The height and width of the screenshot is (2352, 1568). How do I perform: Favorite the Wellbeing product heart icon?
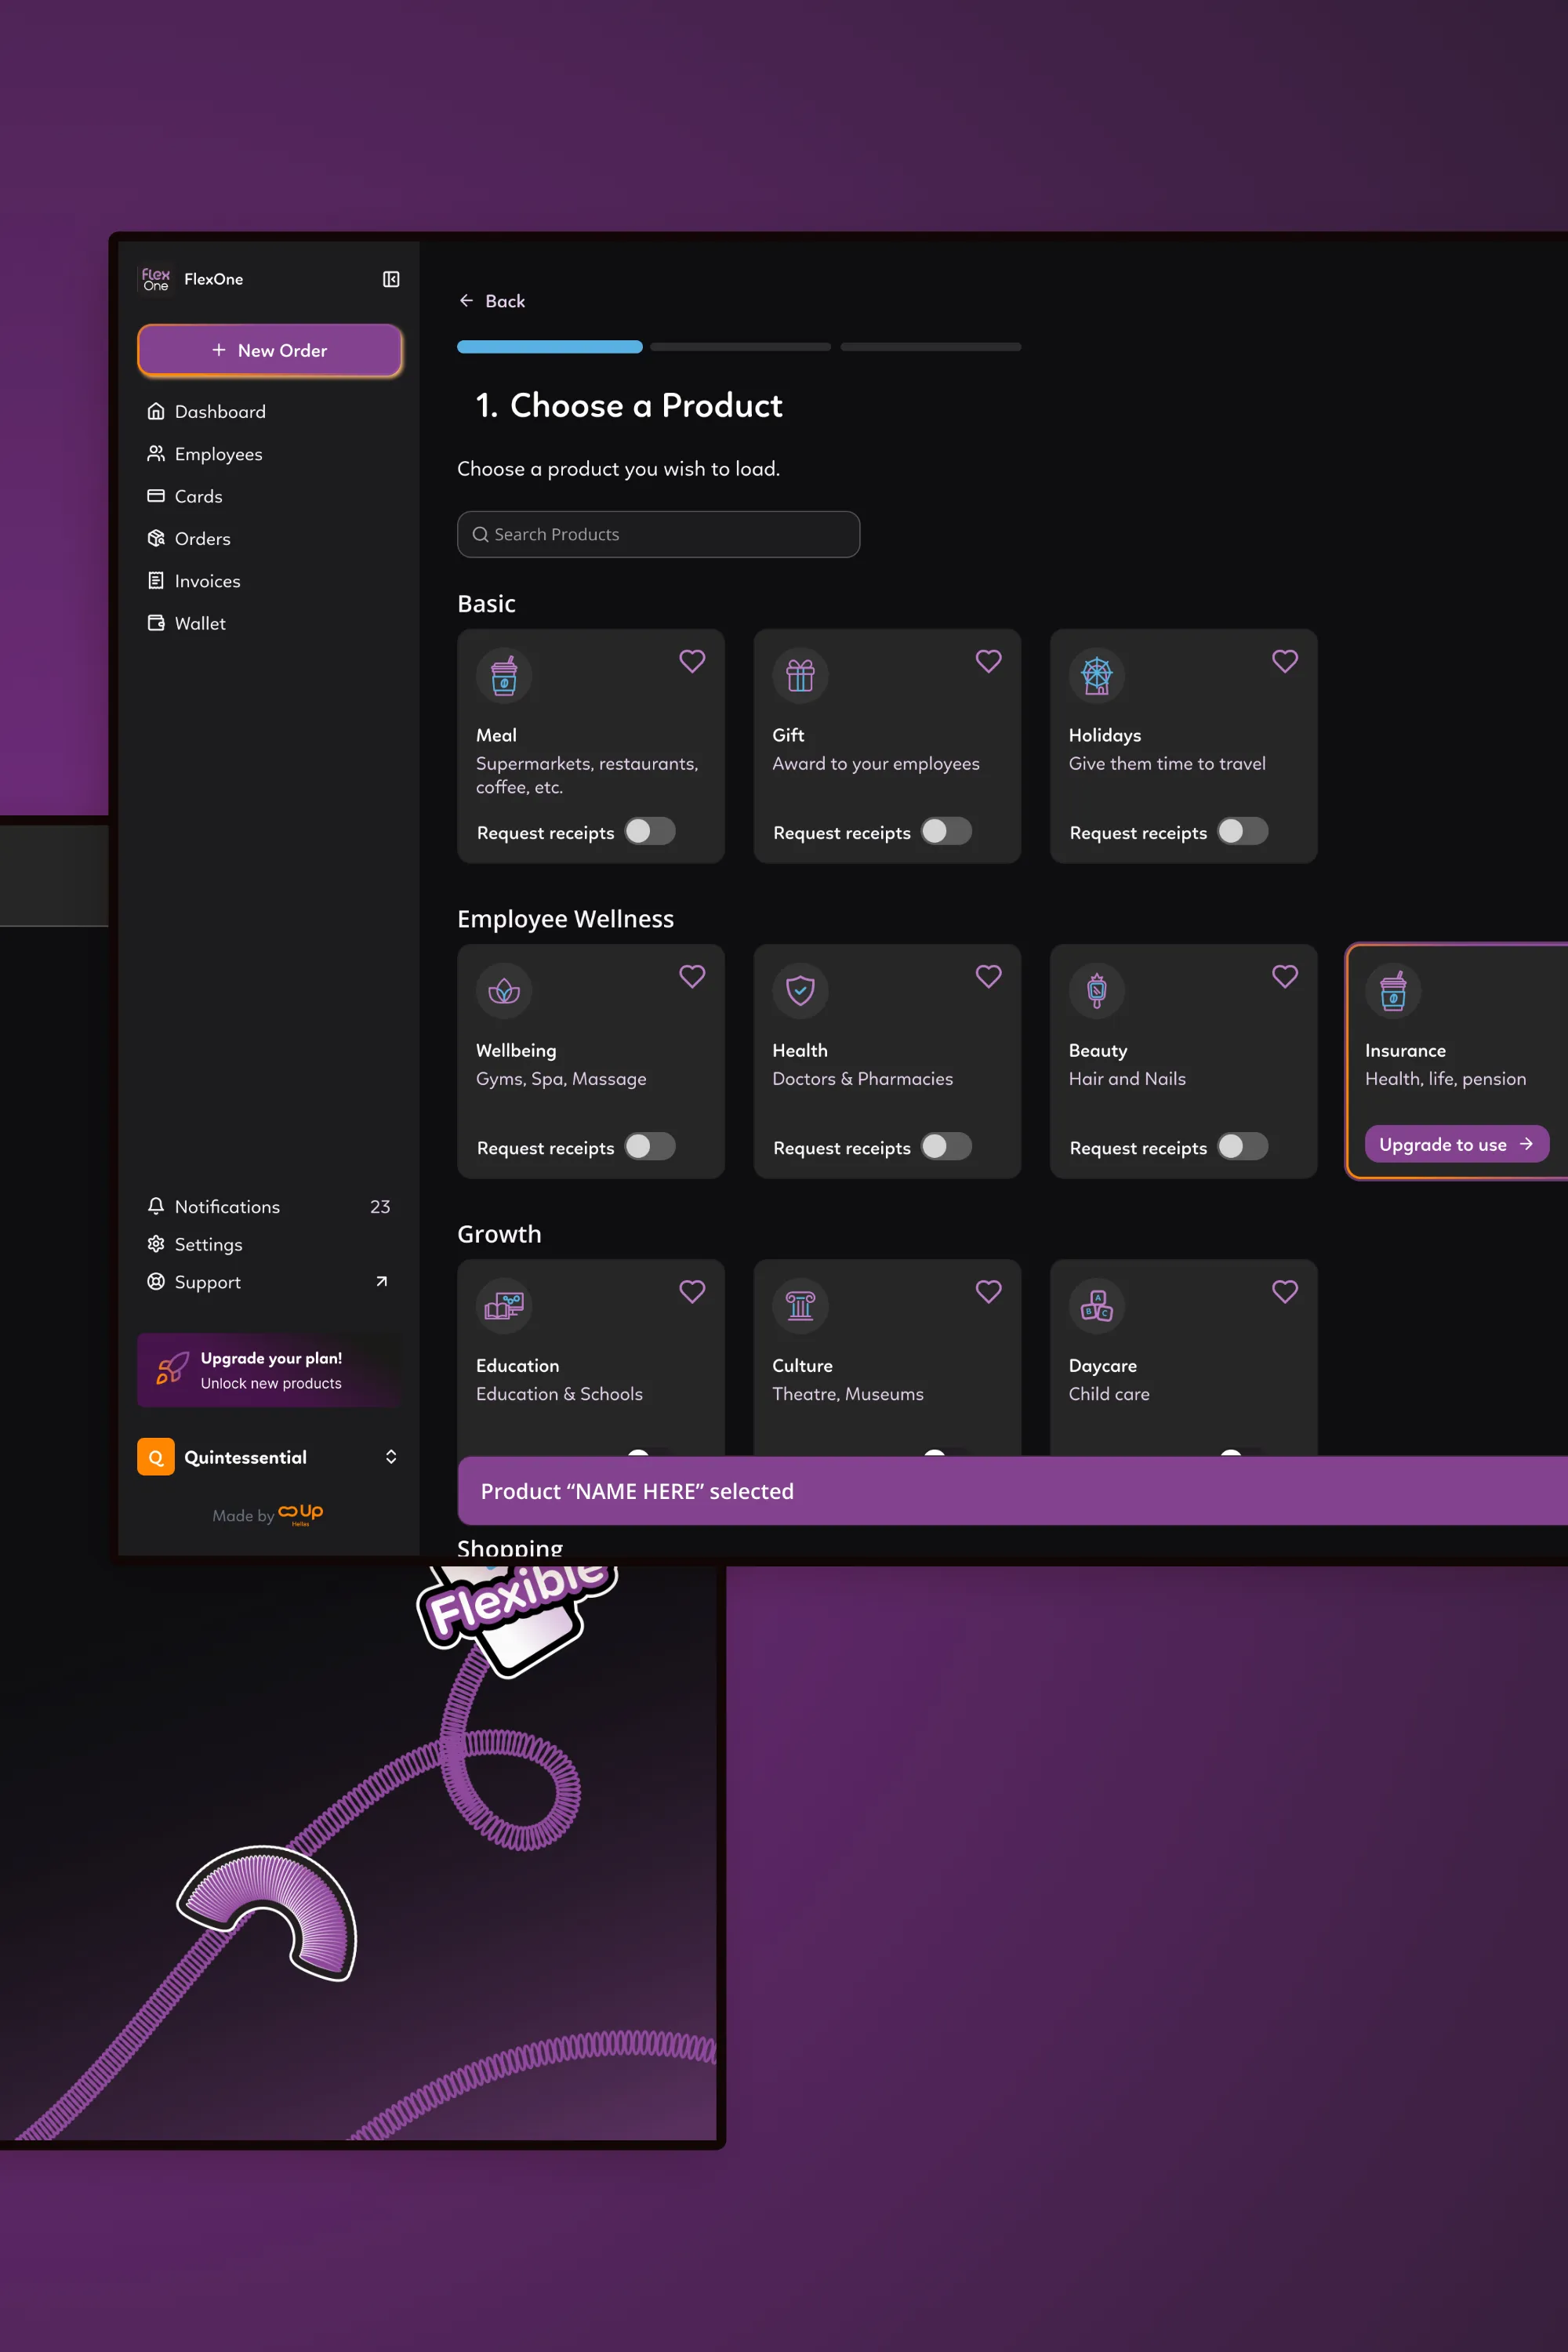point(692,976)
